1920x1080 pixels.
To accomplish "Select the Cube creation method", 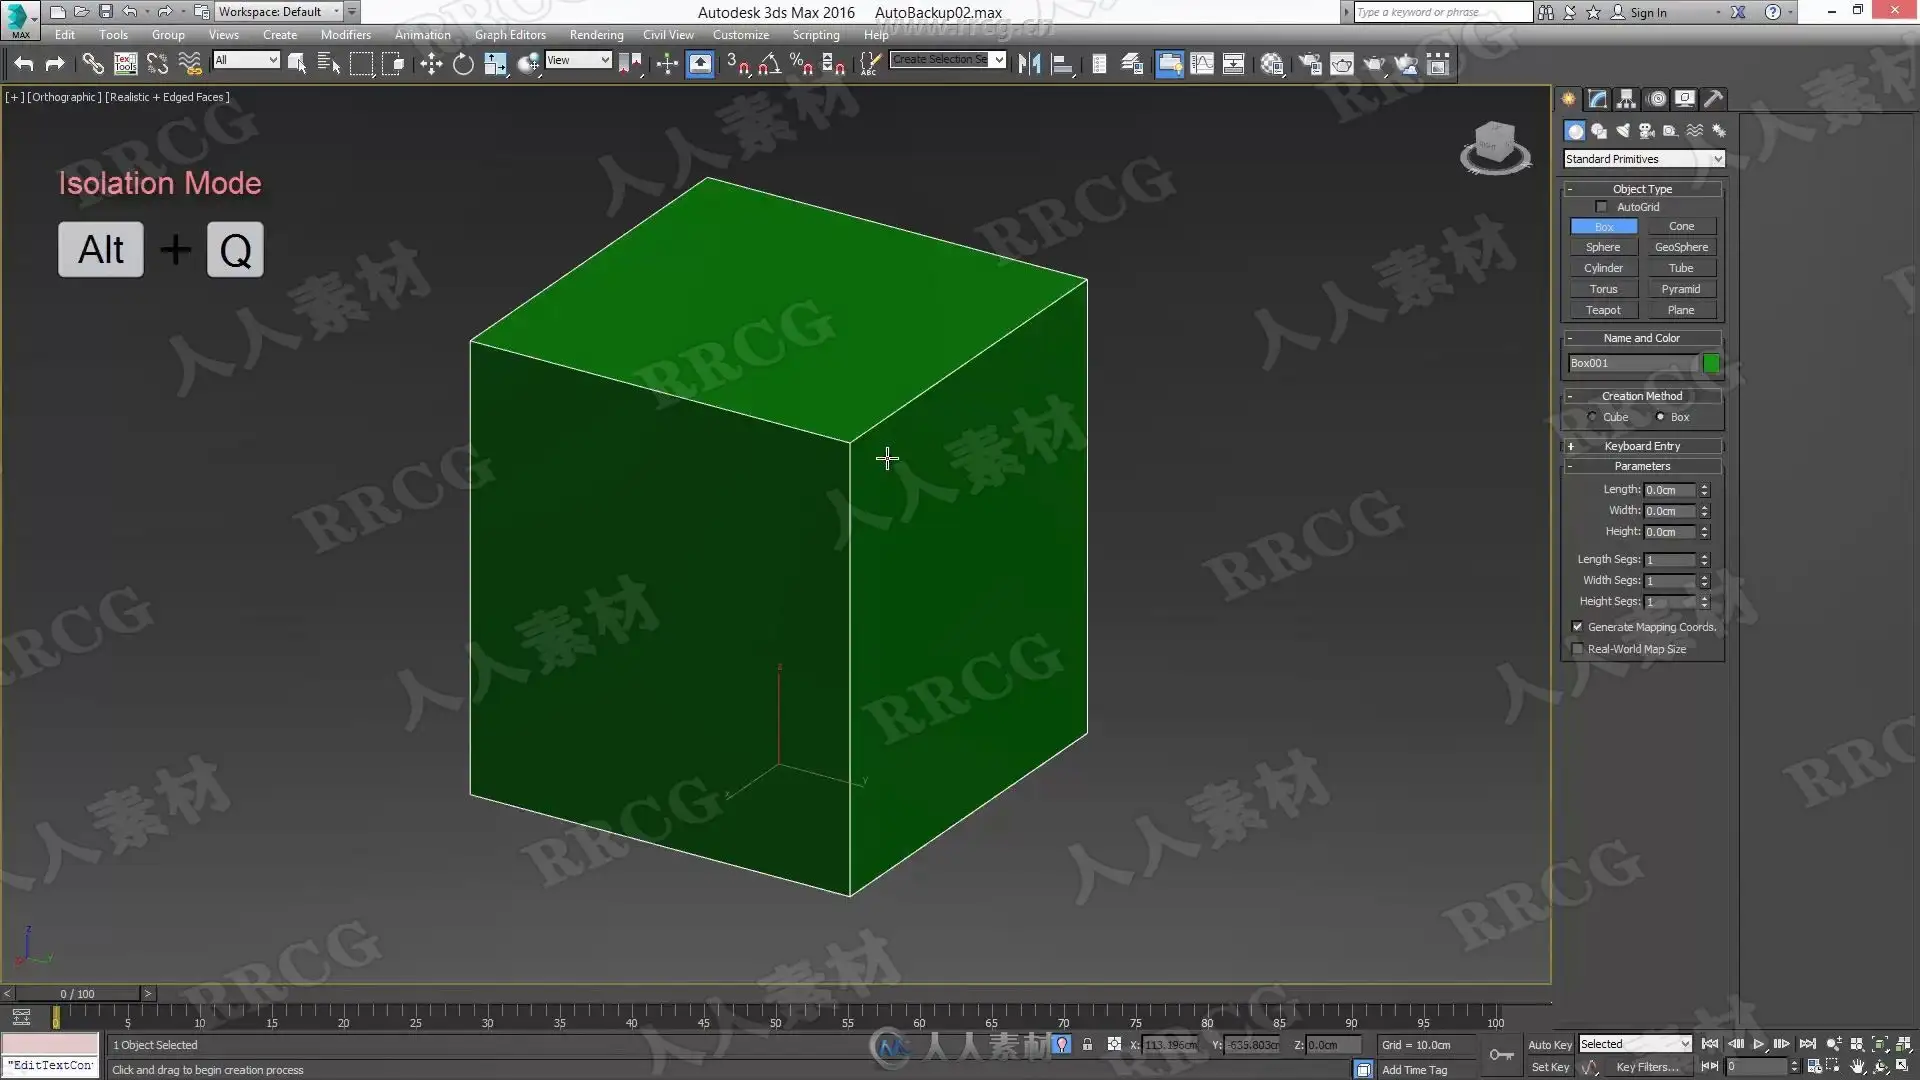I will [1592, 417].
